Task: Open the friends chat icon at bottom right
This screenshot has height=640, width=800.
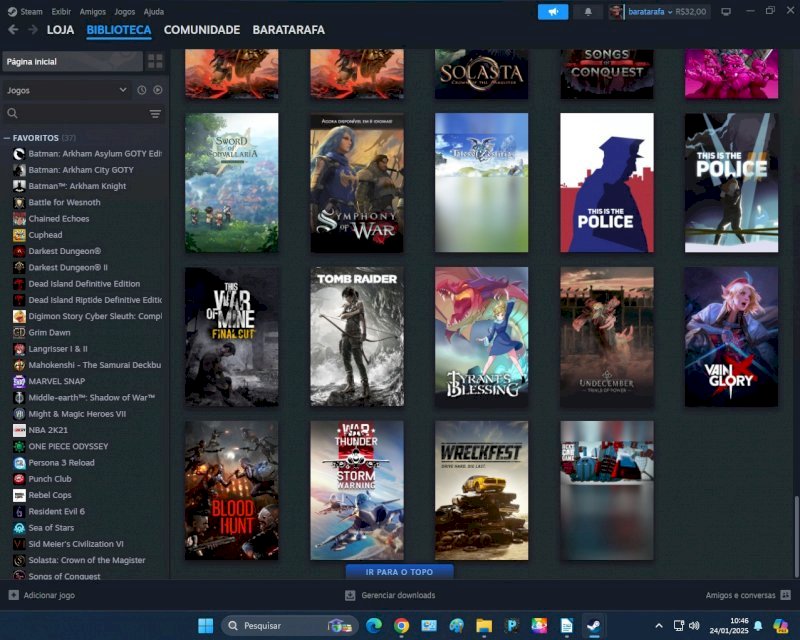Action: pyautogui.click(x=786, y=595)
